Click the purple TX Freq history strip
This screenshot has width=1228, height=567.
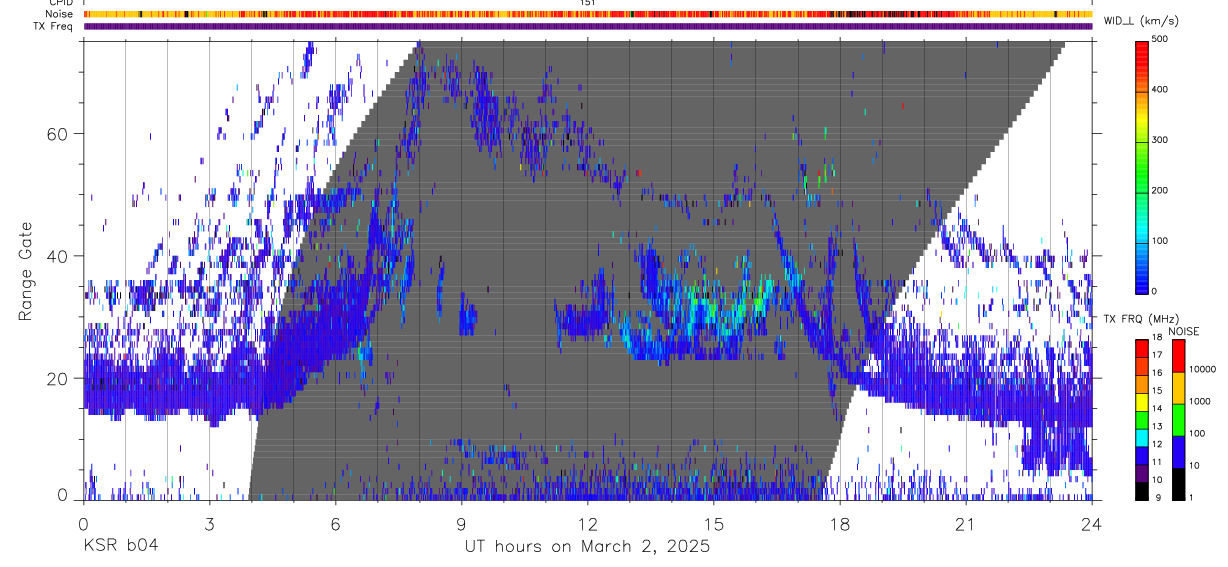tap(588, 26)
